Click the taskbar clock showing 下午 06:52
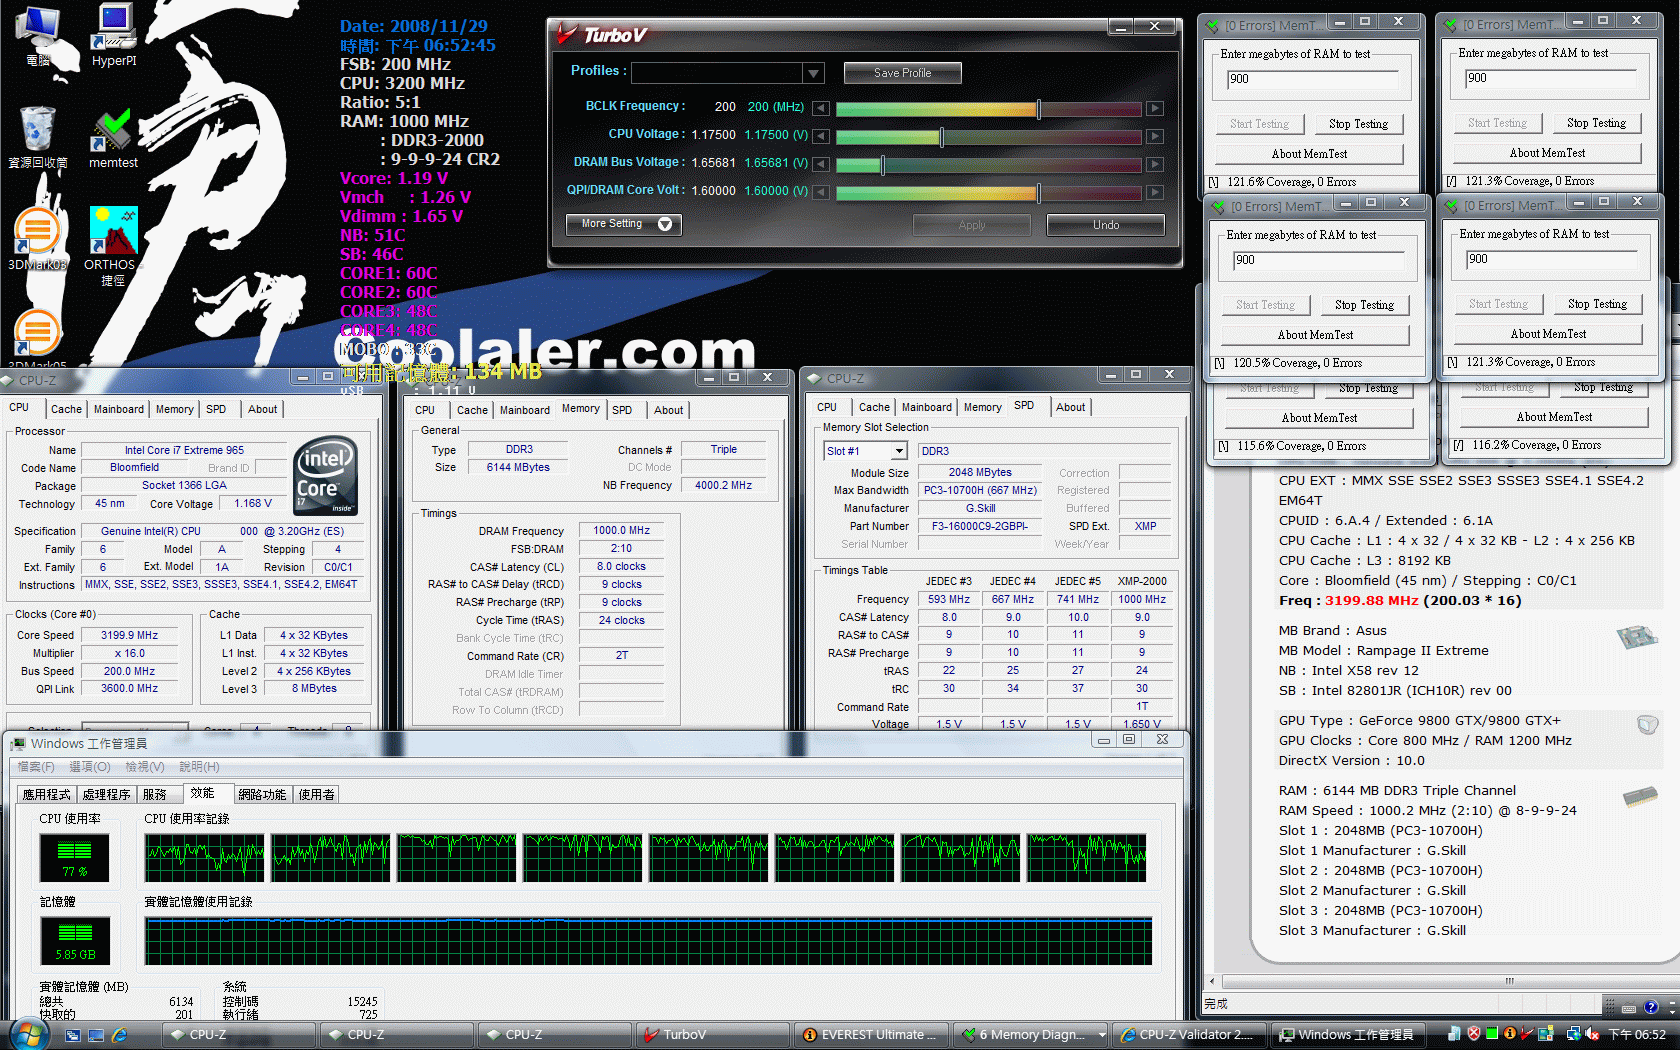The height and width of the screenshot is (1050, 1680). tap(1637, 1035)
